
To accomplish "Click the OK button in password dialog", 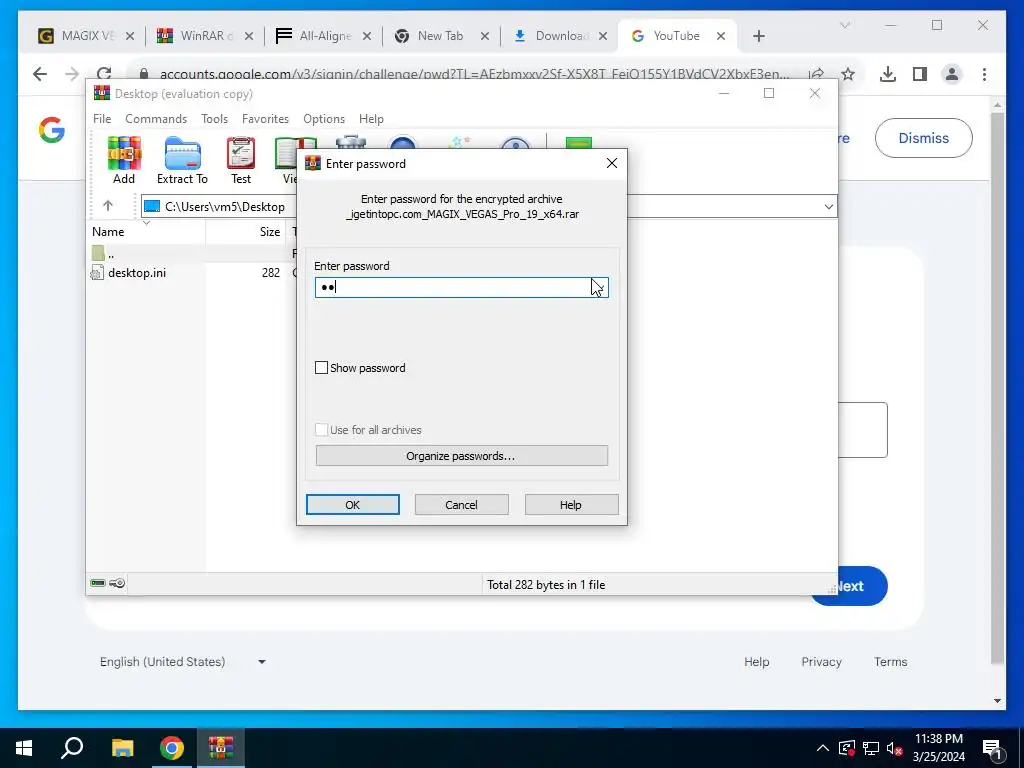I will (x=353, y=505).
